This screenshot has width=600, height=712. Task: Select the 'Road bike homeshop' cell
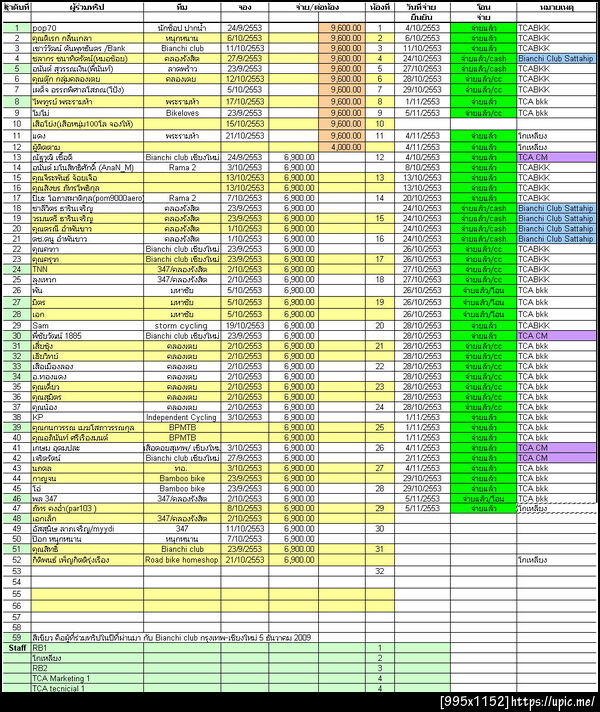(182, 560)
